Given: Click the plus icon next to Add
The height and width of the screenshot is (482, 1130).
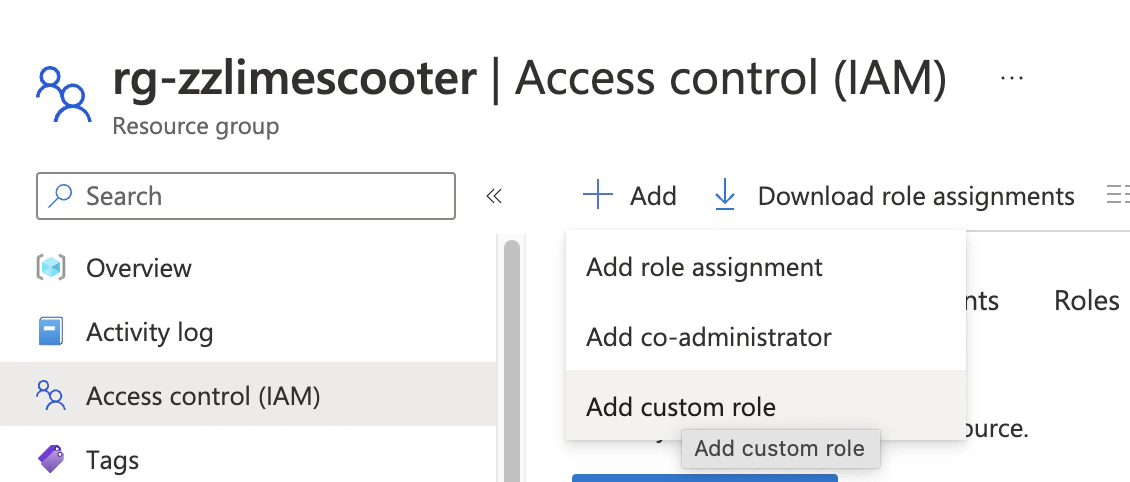Looking at the screenshot, I should coord(598,196).
